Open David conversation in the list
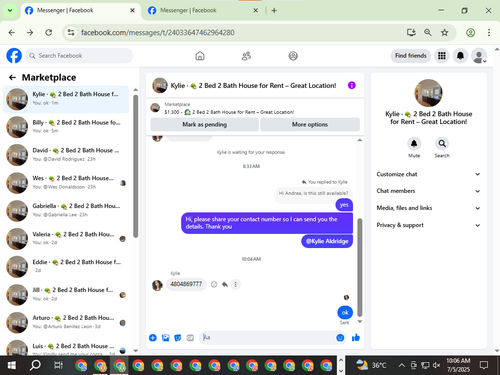This screenshot has width=500, height=375. pos(66,155)
